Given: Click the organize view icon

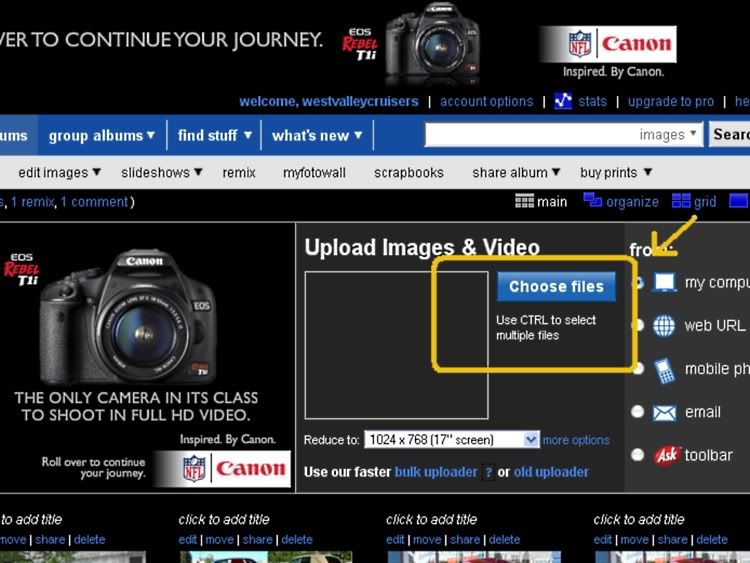Looking at the screenshot, I should click(593, 200).
